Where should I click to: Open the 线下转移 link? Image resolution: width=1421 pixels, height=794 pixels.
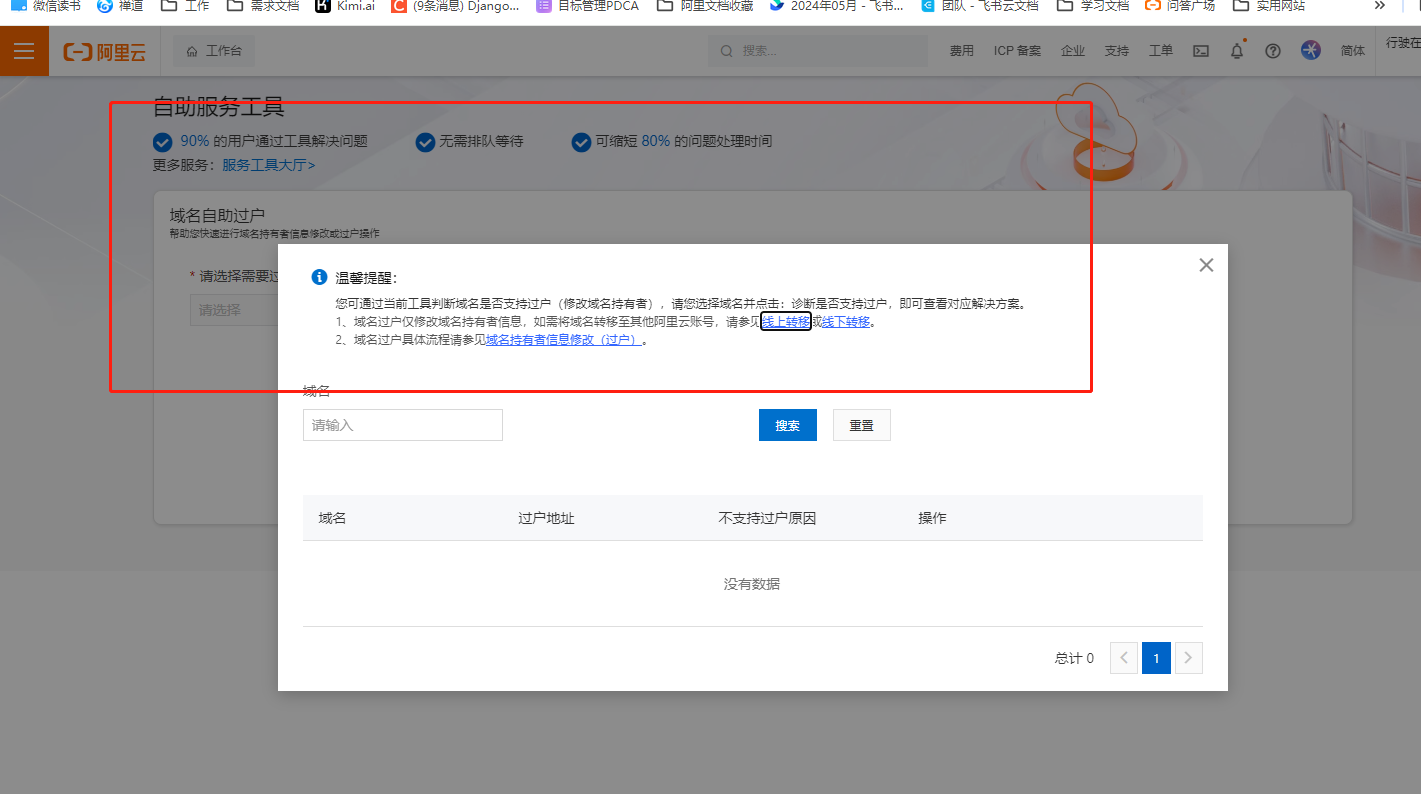(x=846, y=322)
